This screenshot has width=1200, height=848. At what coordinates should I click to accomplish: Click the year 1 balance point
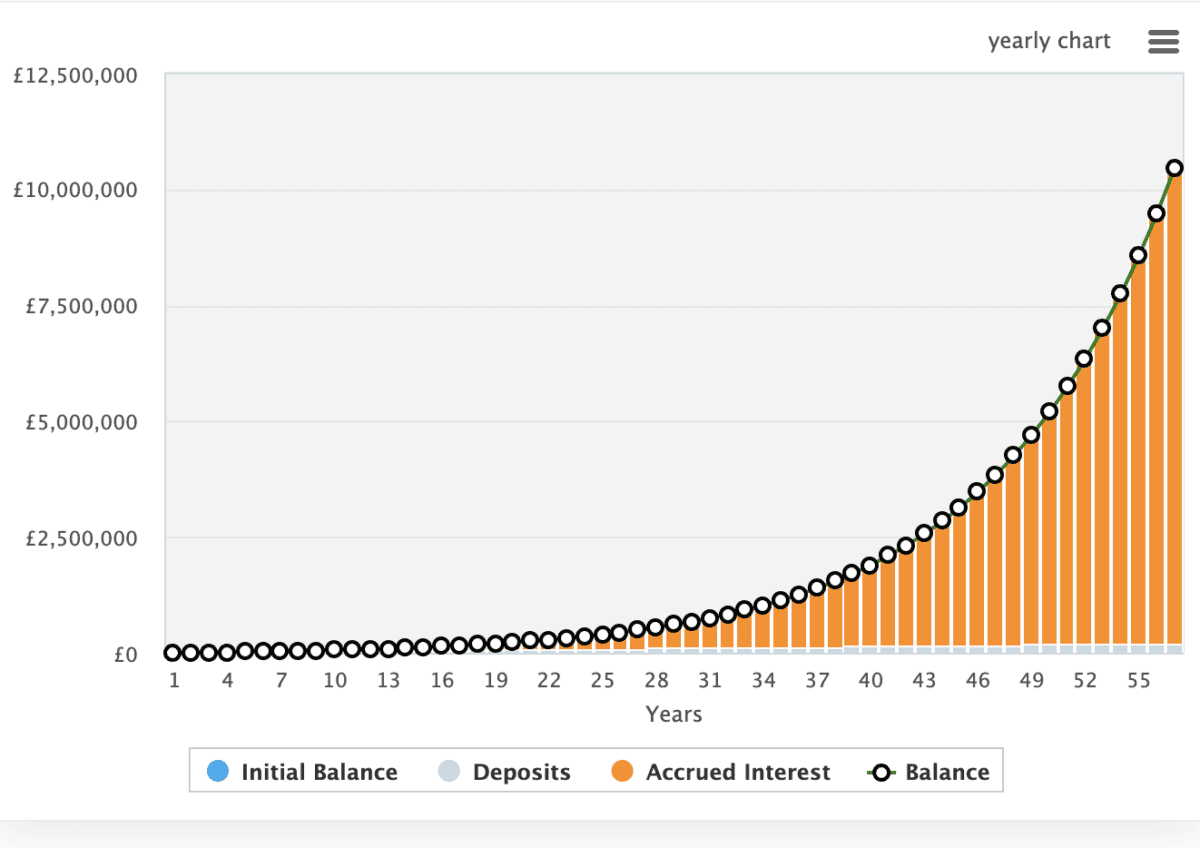pyautogui.click(x=173, y=653)
